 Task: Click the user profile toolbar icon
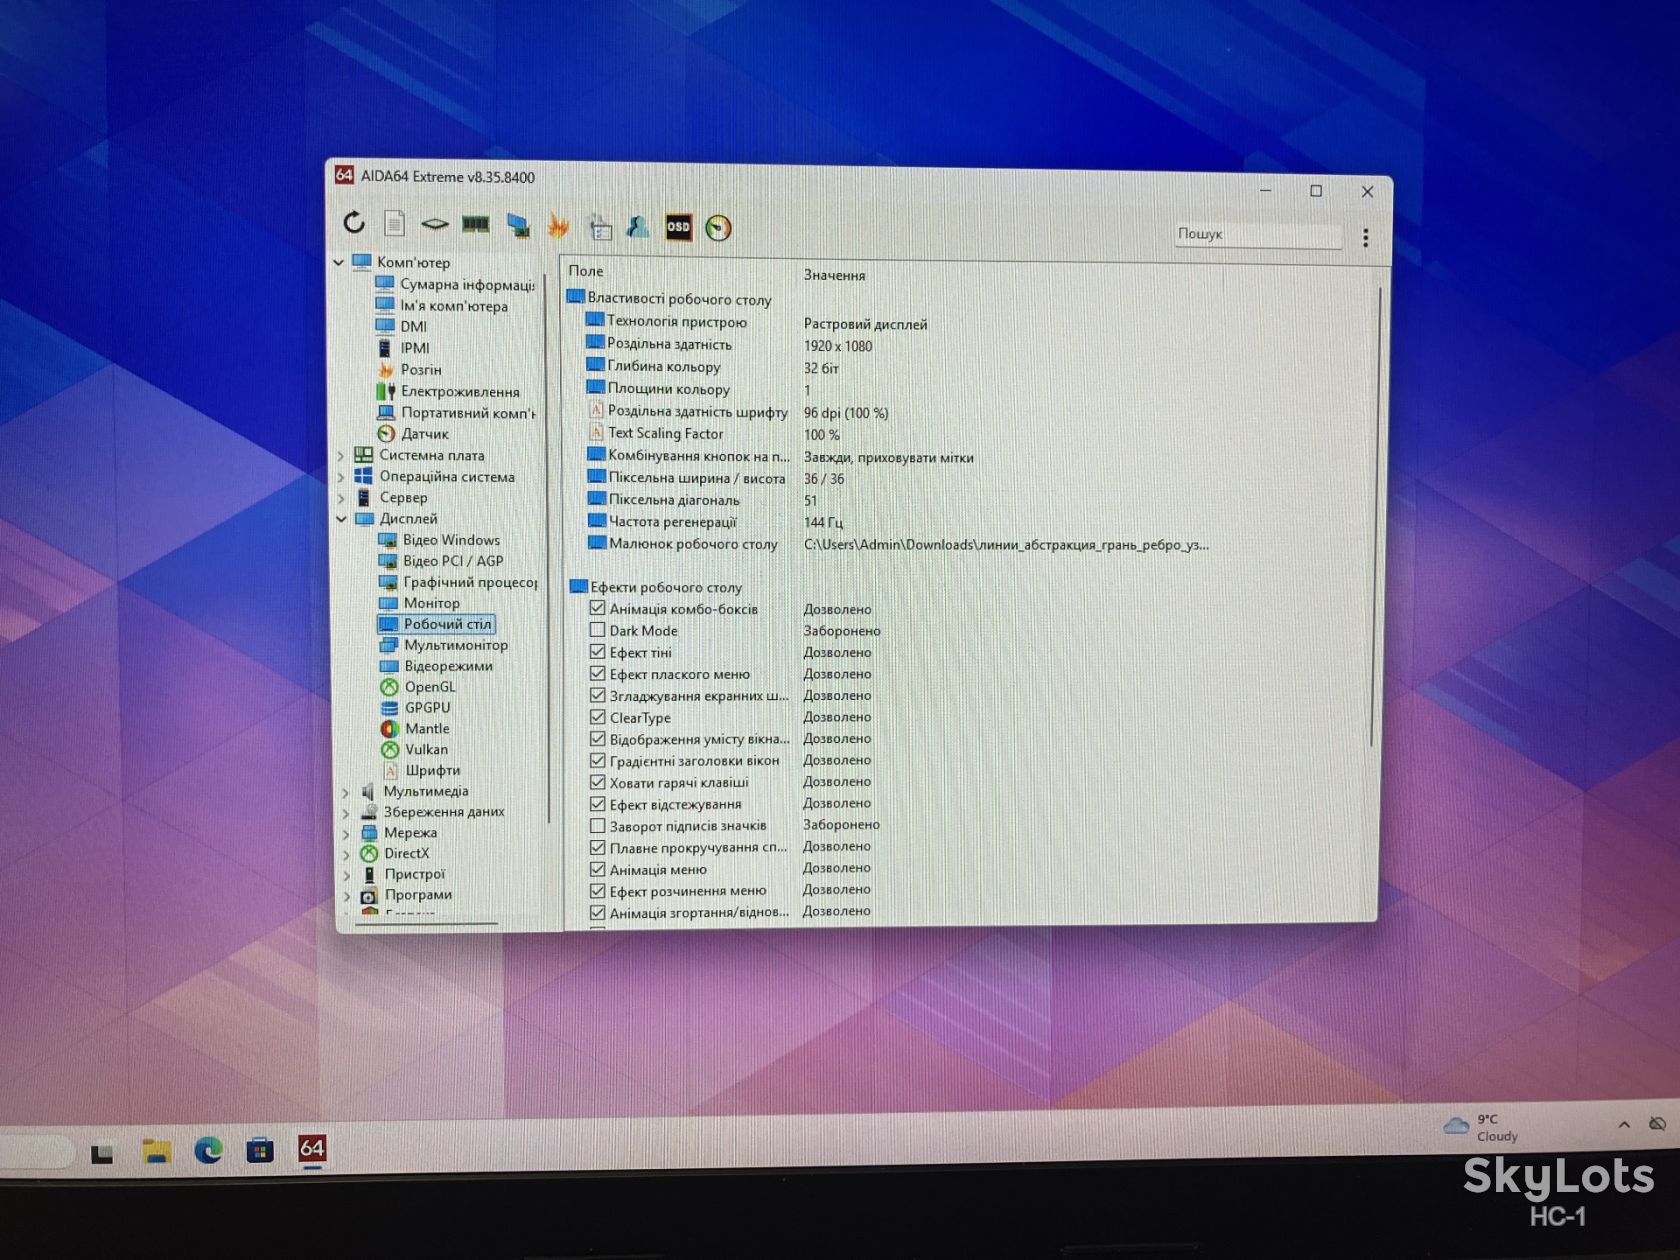tap(638, 227)
